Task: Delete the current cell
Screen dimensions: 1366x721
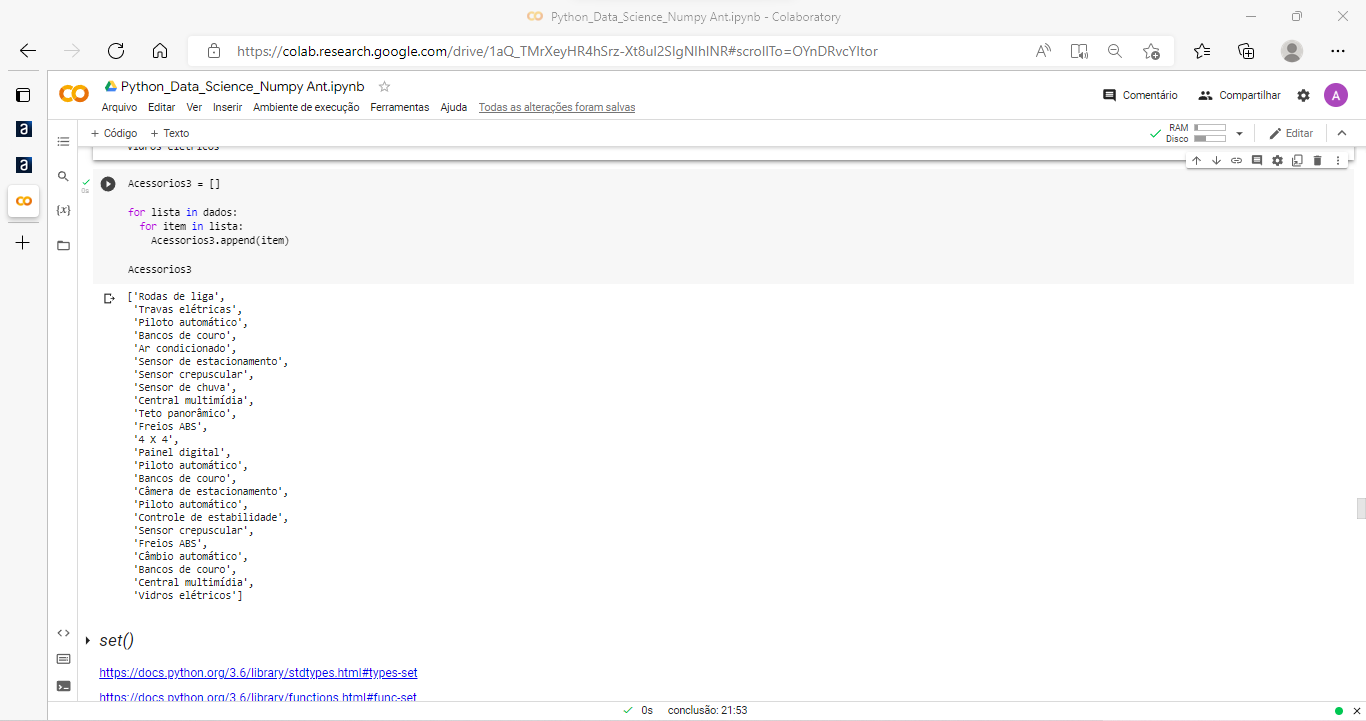Action: [1317, 160]
